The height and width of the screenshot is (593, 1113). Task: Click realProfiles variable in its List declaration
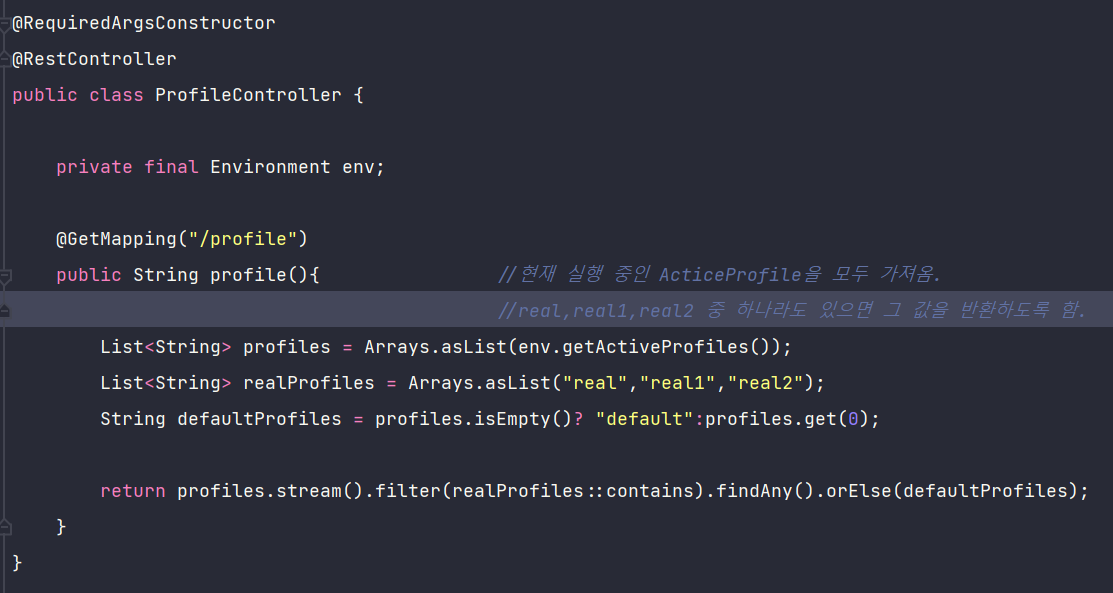309,383
